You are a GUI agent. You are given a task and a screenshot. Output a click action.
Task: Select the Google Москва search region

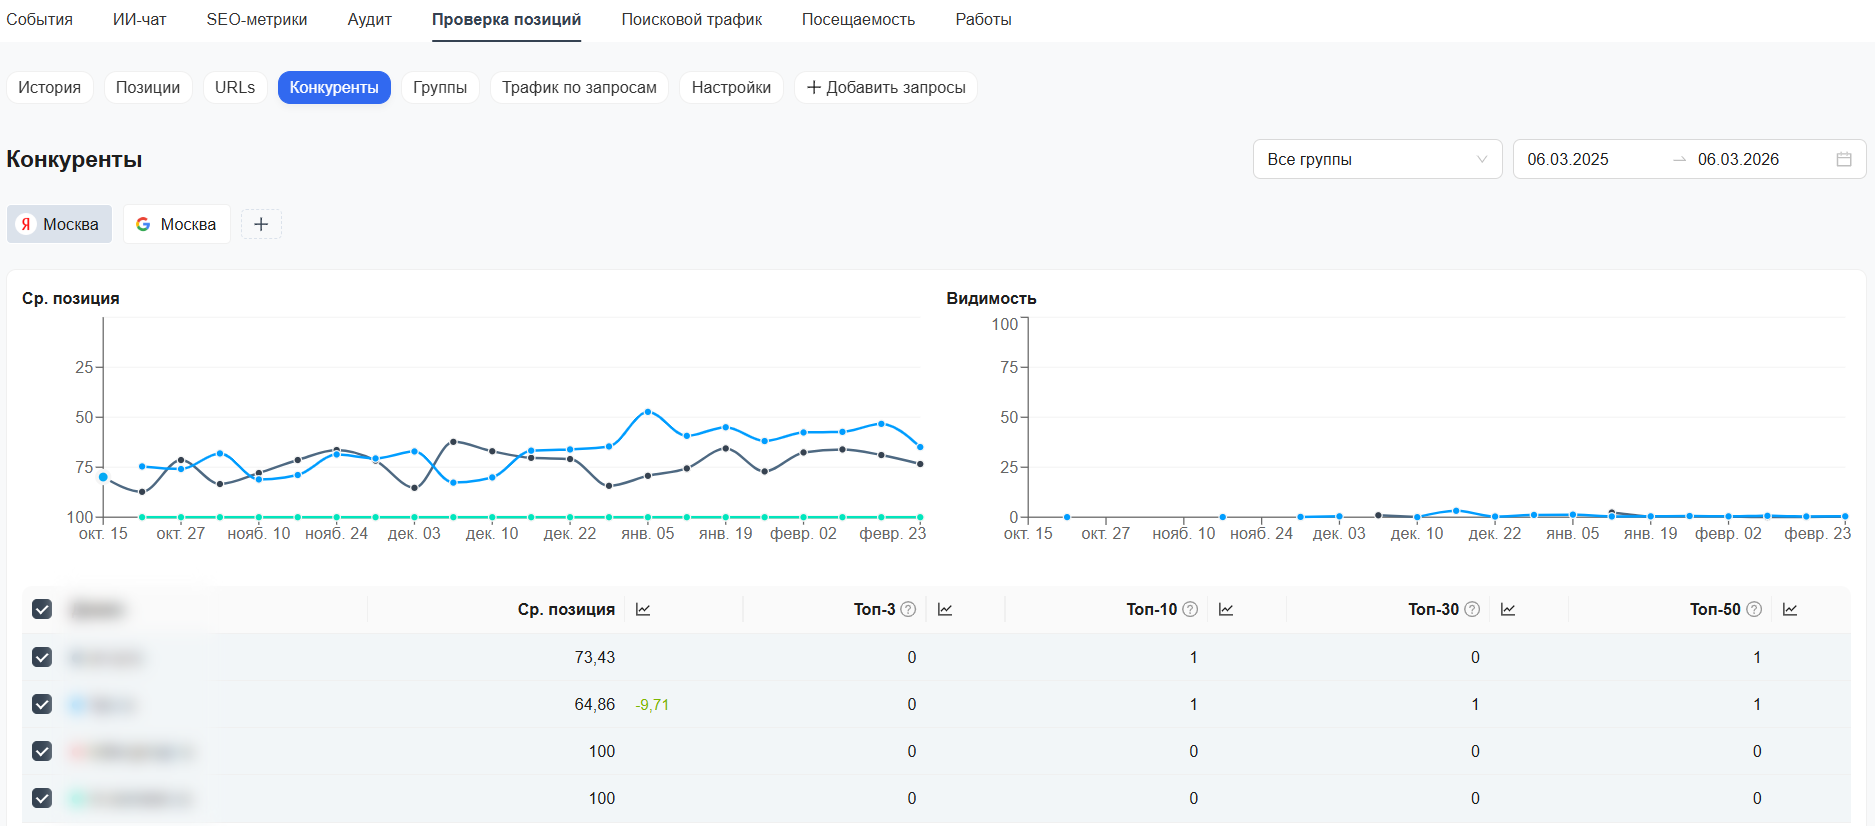pyautogui.click(x=176, y=224)
